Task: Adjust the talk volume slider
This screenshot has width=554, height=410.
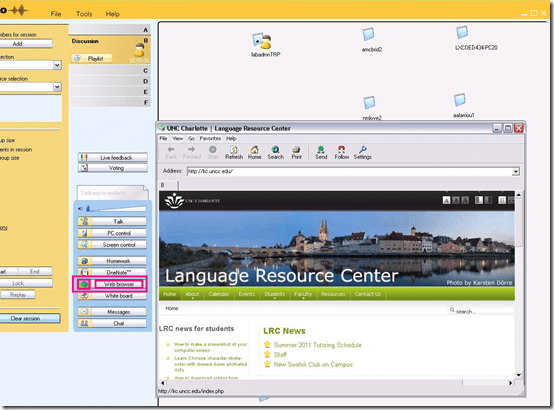Action: [117, 209]
